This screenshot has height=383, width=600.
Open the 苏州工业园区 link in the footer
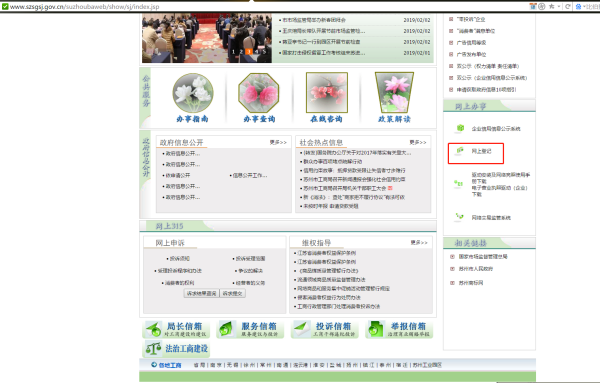click(427, 365)
